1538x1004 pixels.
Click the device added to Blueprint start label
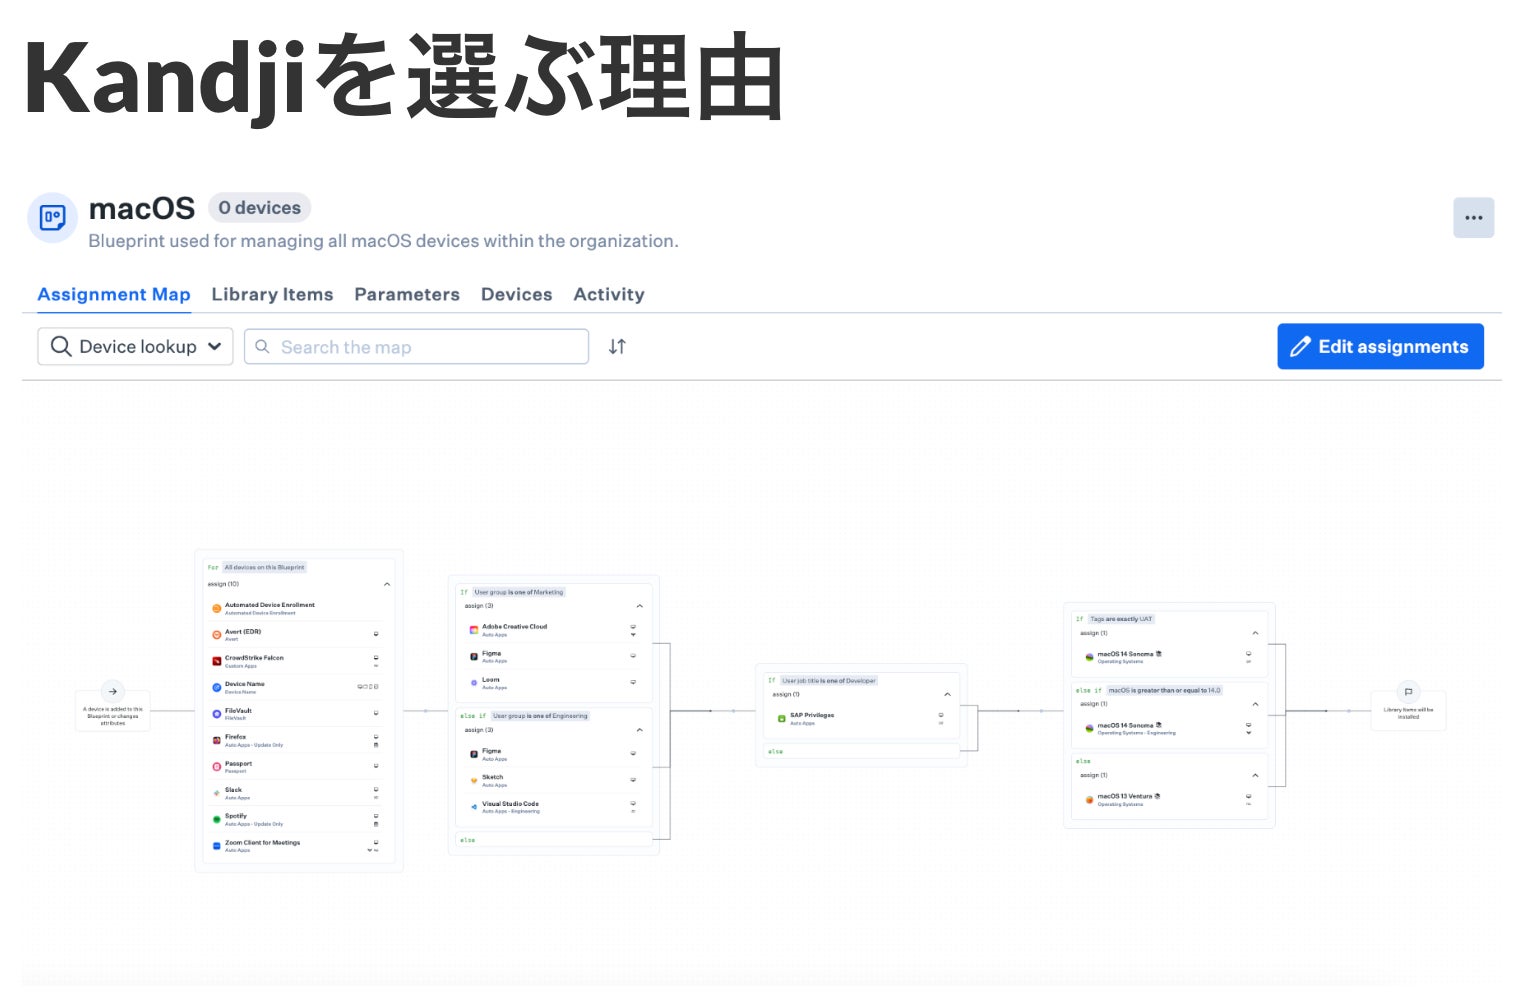[113, 716]
